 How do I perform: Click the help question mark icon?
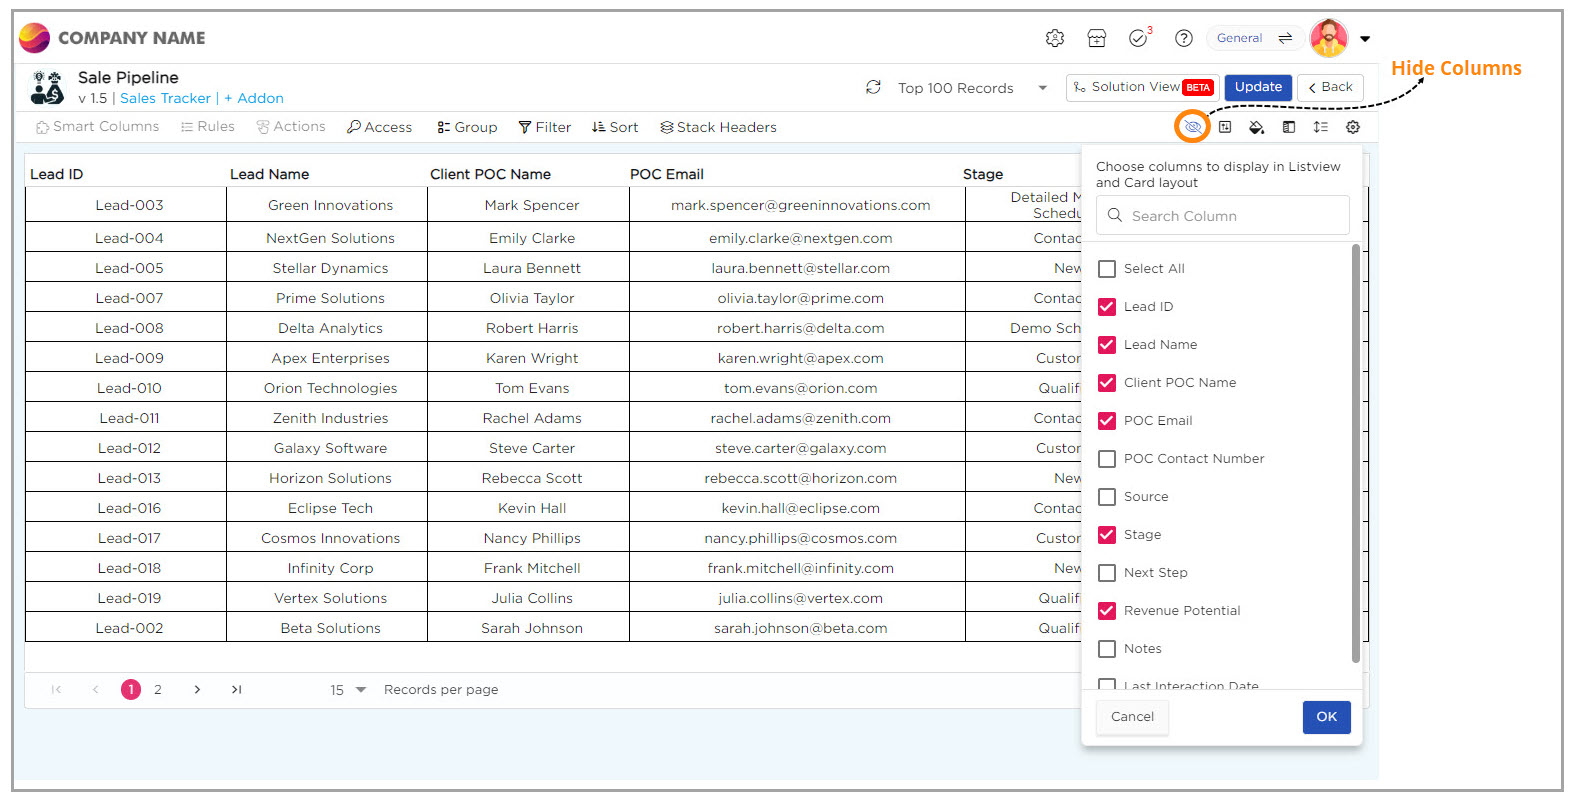click(1184, 38)
